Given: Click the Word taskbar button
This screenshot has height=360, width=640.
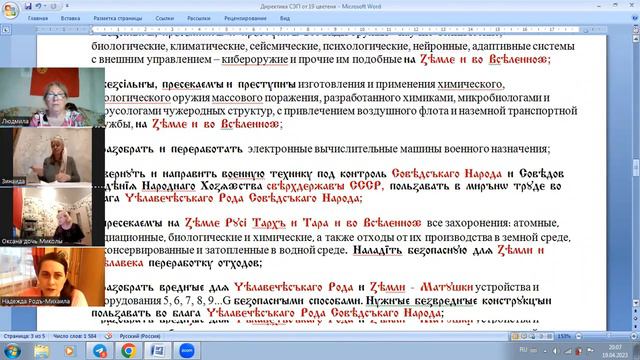Looking at the screenshot, I should 158,351.
